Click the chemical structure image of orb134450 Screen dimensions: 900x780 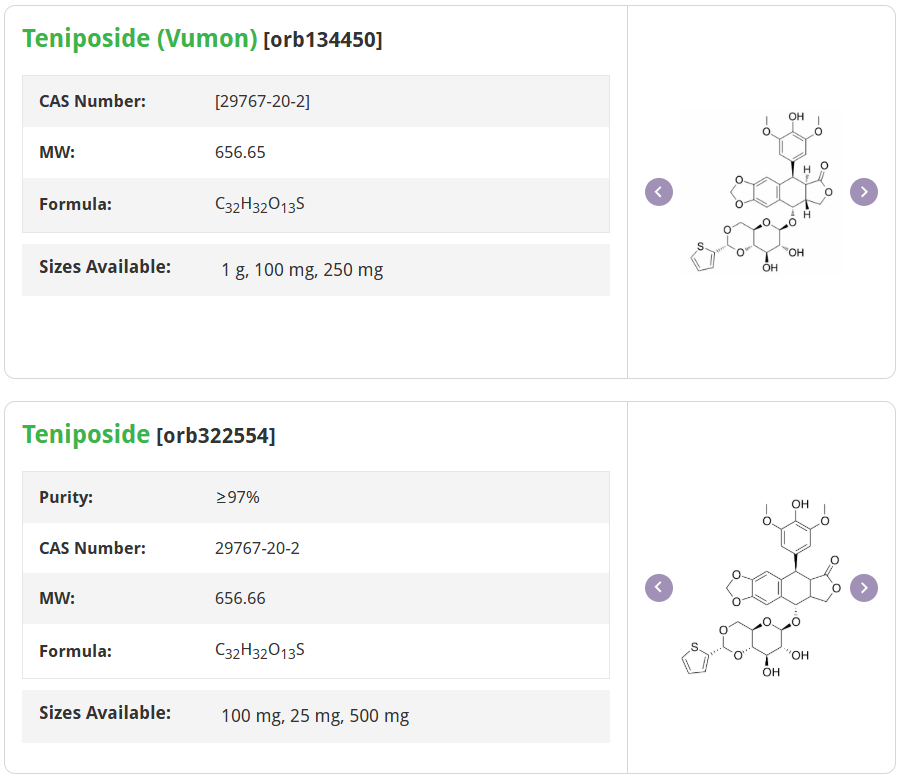coord(762,192)
